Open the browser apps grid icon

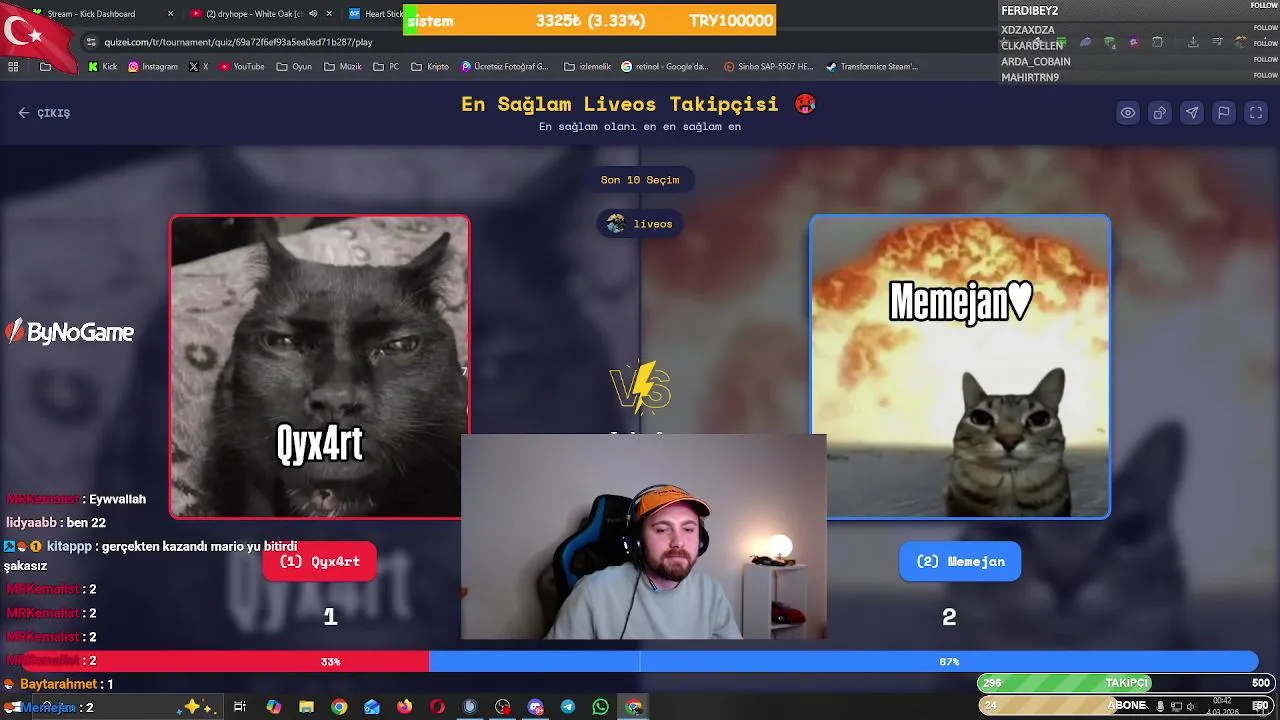click(x=13, y=67)
